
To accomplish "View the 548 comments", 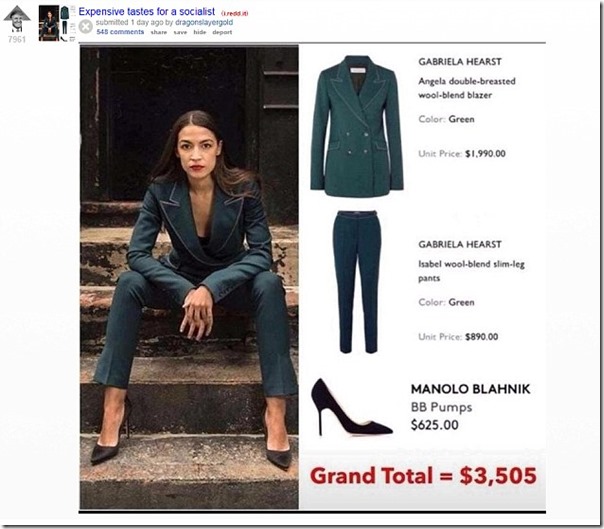I will tap(120, 32).
